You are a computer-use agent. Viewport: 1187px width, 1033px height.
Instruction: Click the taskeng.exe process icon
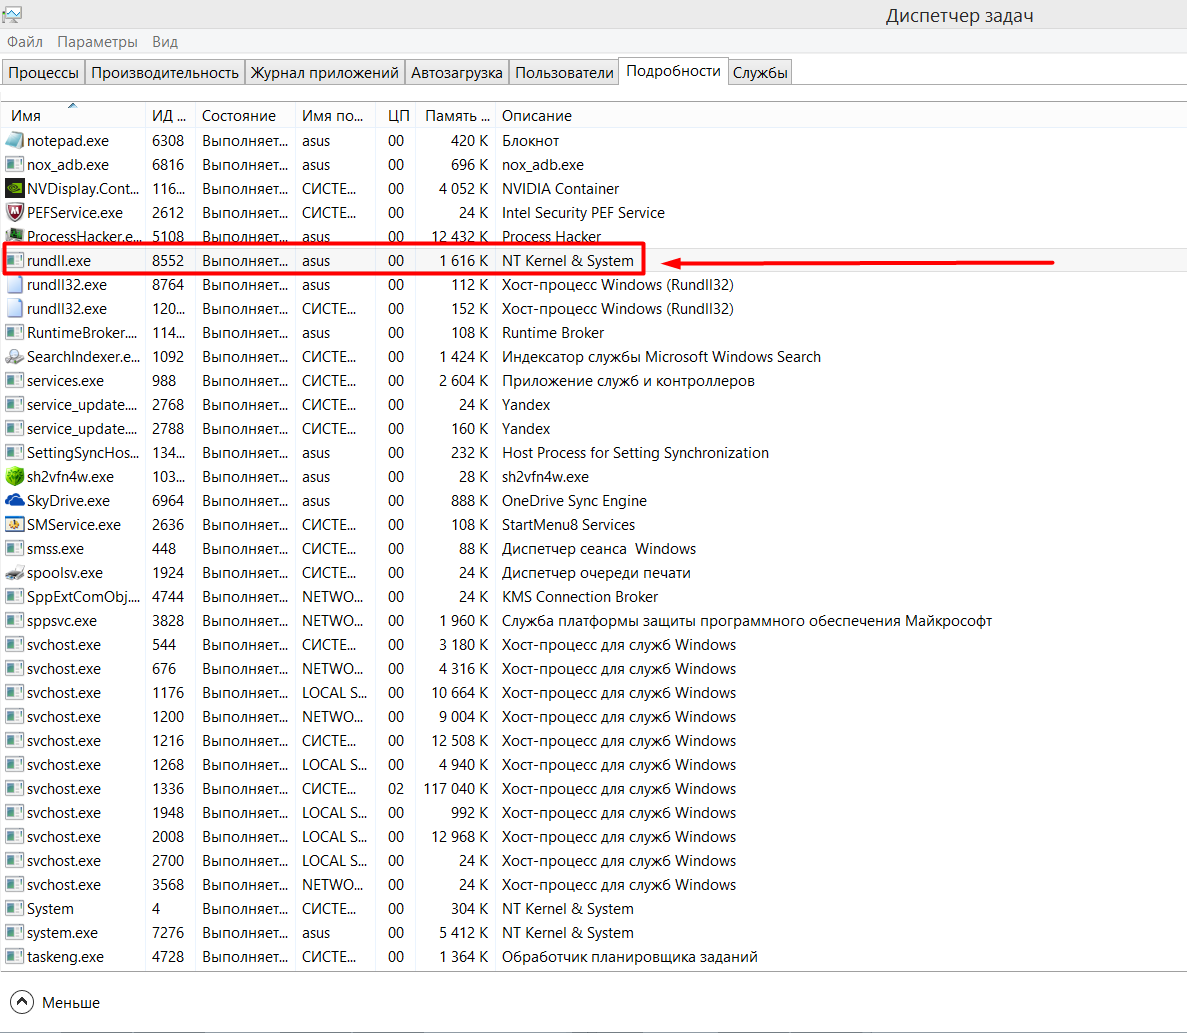point(14,957)
